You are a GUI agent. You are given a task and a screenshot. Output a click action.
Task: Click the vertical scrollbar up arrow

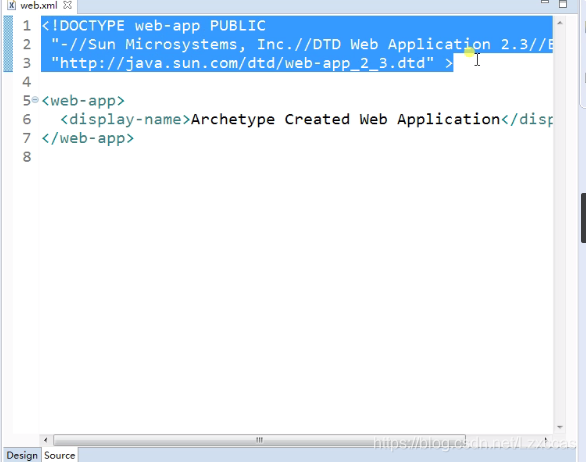[559, 23]
